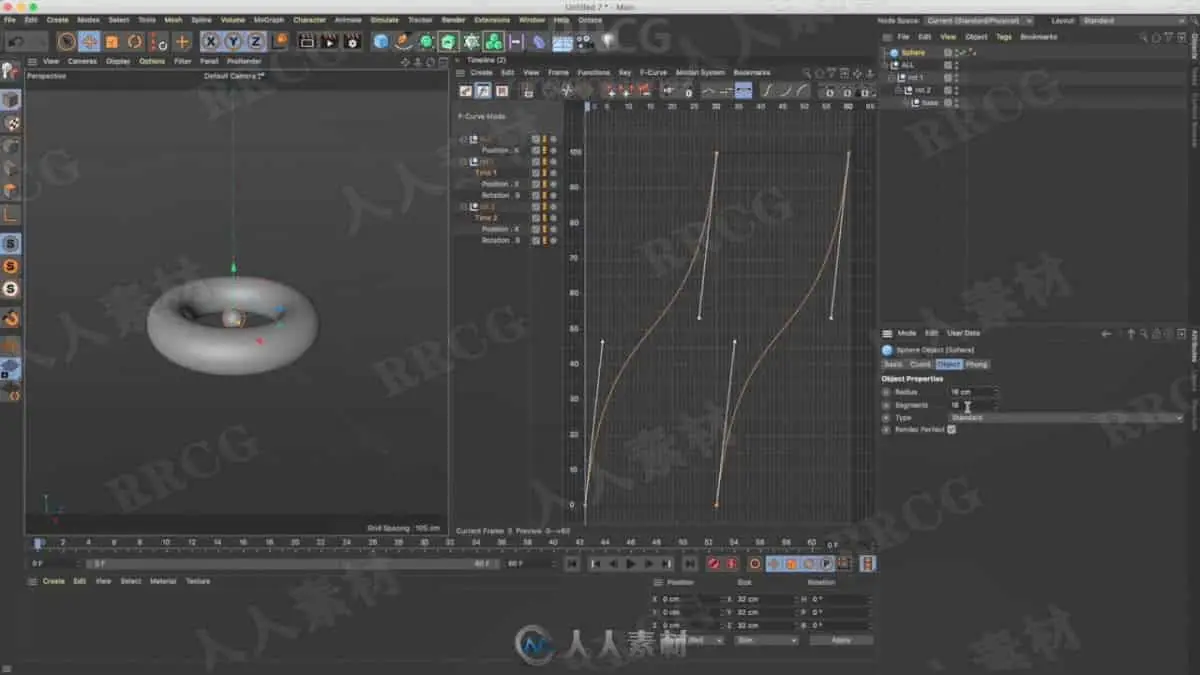
Task: Select Linear interpolation icon in timeline
Action: 709,90
